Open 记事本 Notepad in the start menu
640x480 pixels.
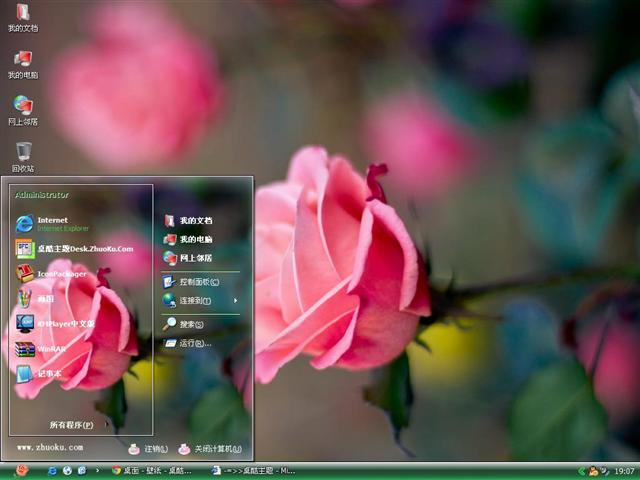coord(39,373)
